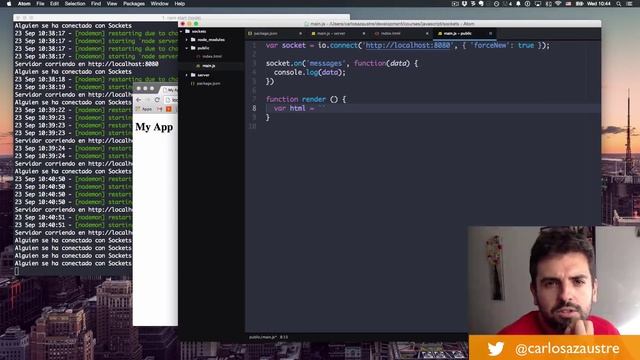The image size is (640, 360).
Task: Select the node_modules folder in tree
Action: (x=211, y=40)
